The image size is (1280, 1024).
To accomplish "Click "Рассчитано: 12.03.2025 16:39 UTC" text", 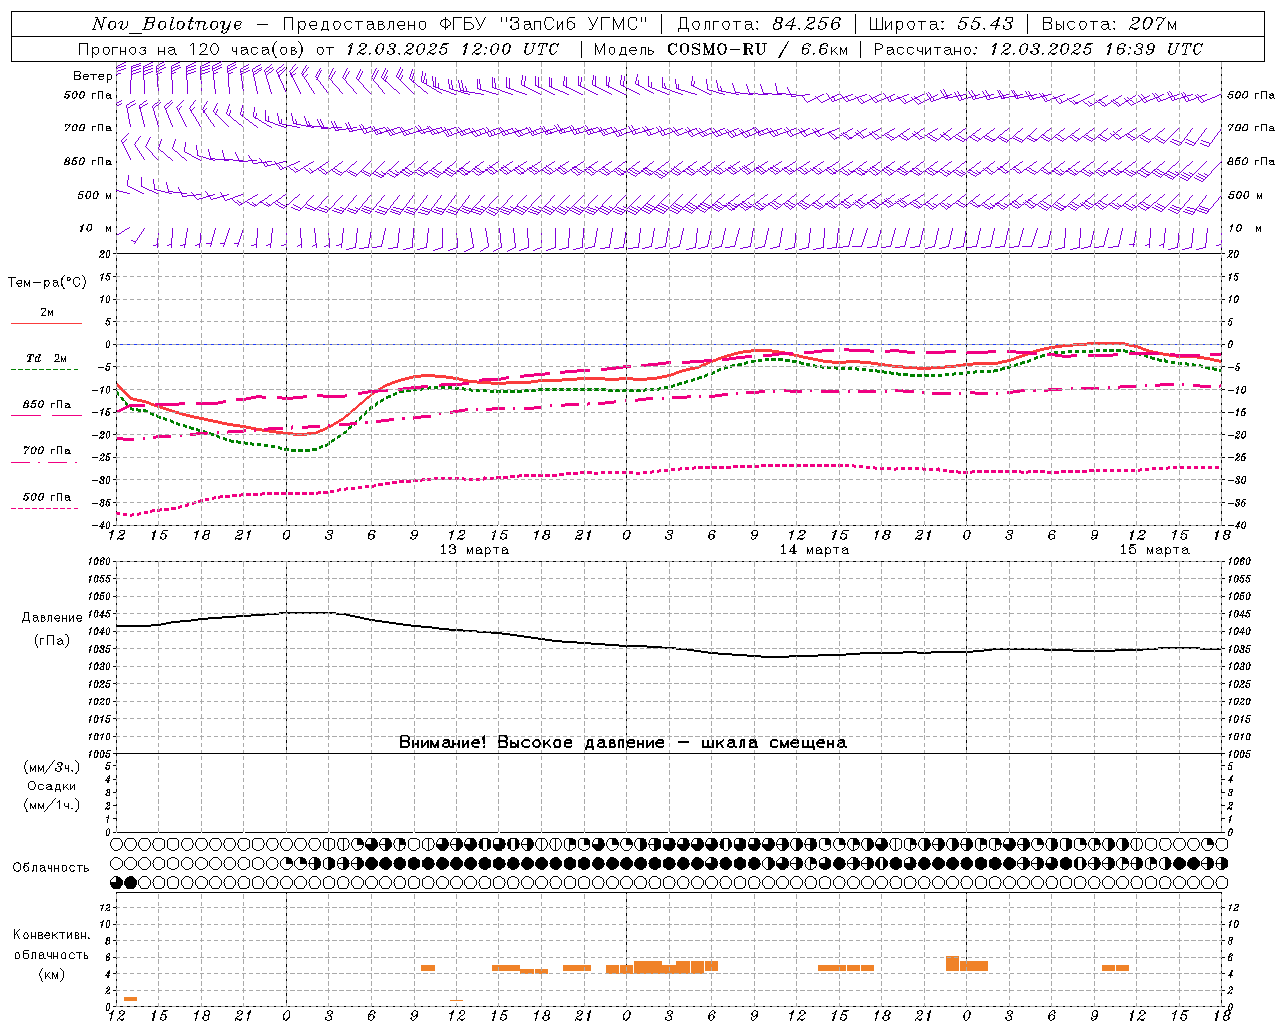I will tap(1038, 49).
